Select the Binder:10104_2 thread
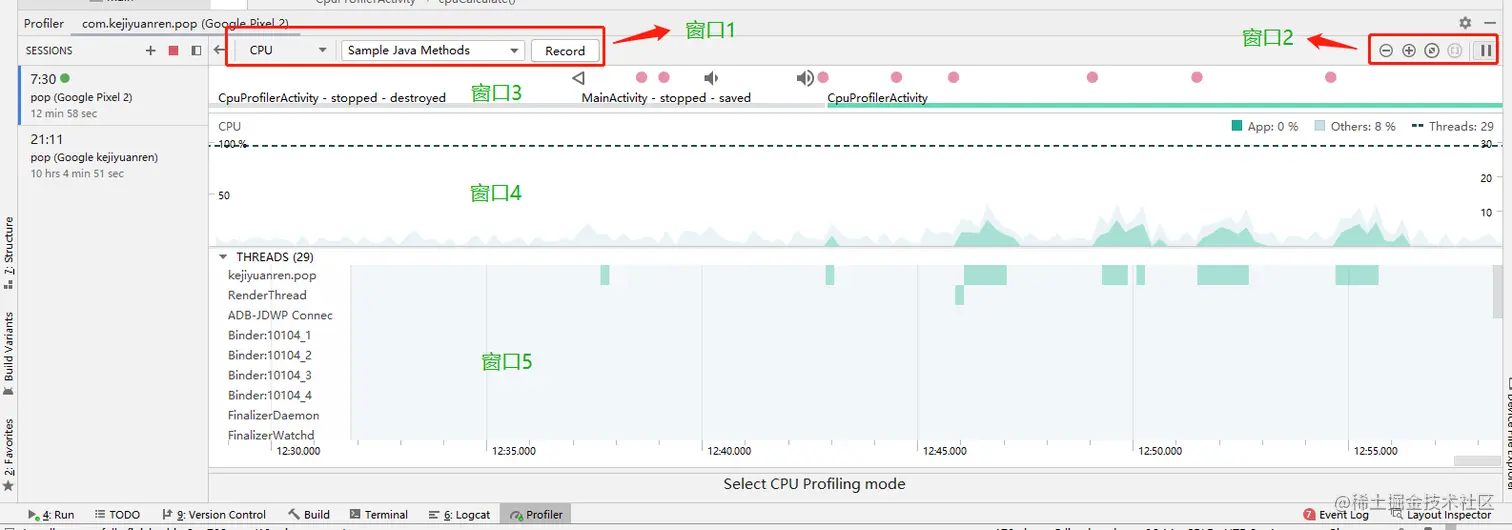The image size is (1512, 530). pyautogui.click(x=269, y=355)
